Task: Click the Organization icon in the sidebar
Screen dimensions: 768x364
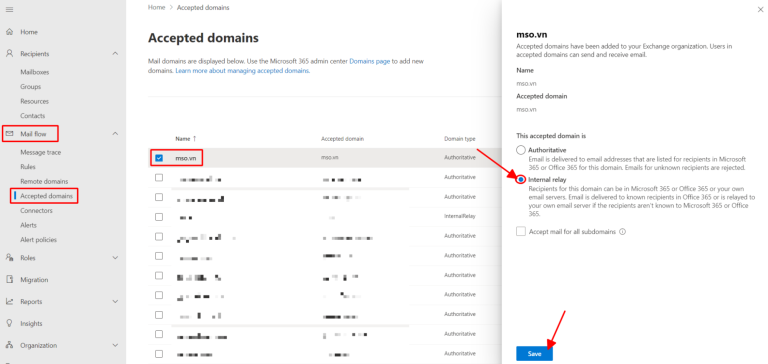Action: tap(9, 345)
